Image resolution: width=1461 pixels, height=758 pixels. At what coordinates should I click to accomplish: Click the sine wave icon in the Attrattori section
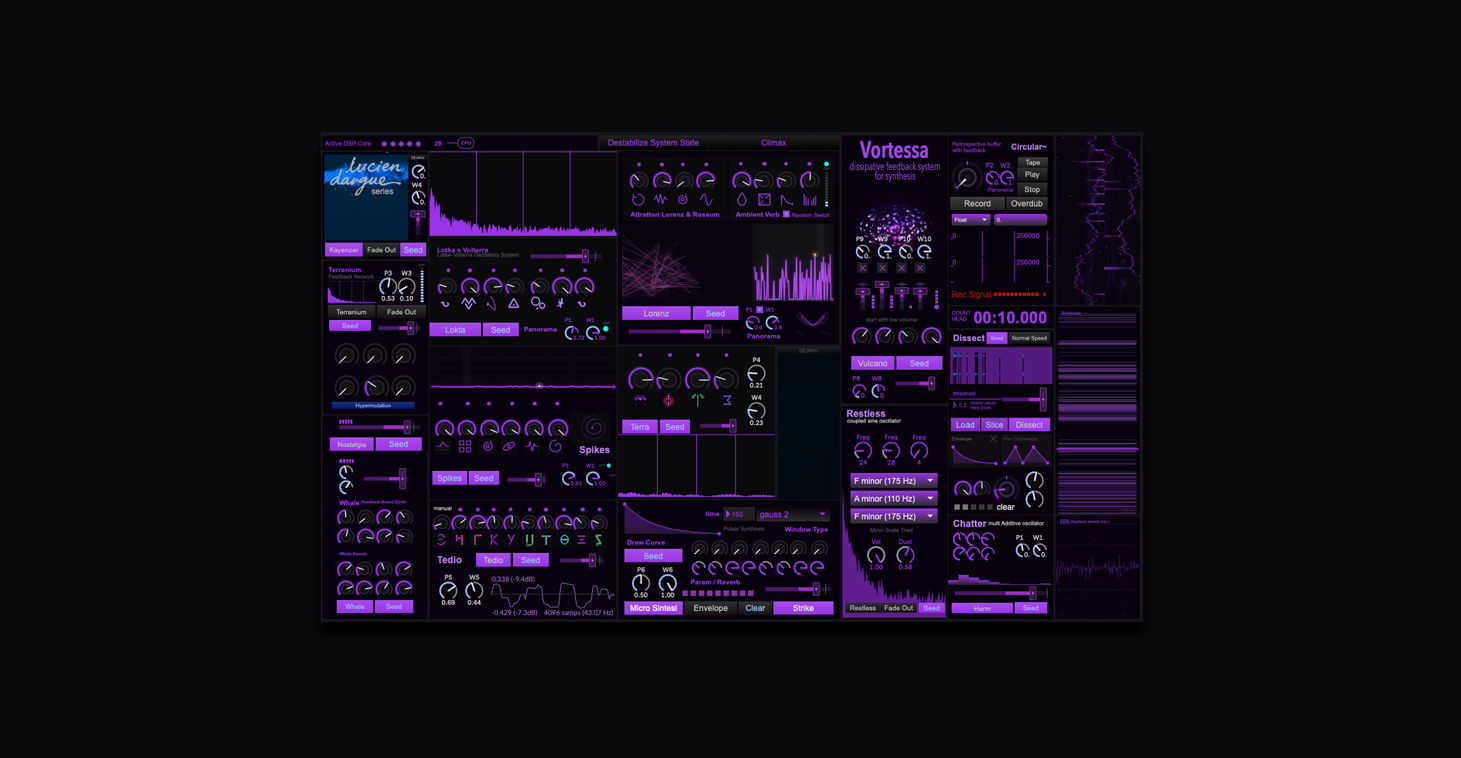point(706,200)
